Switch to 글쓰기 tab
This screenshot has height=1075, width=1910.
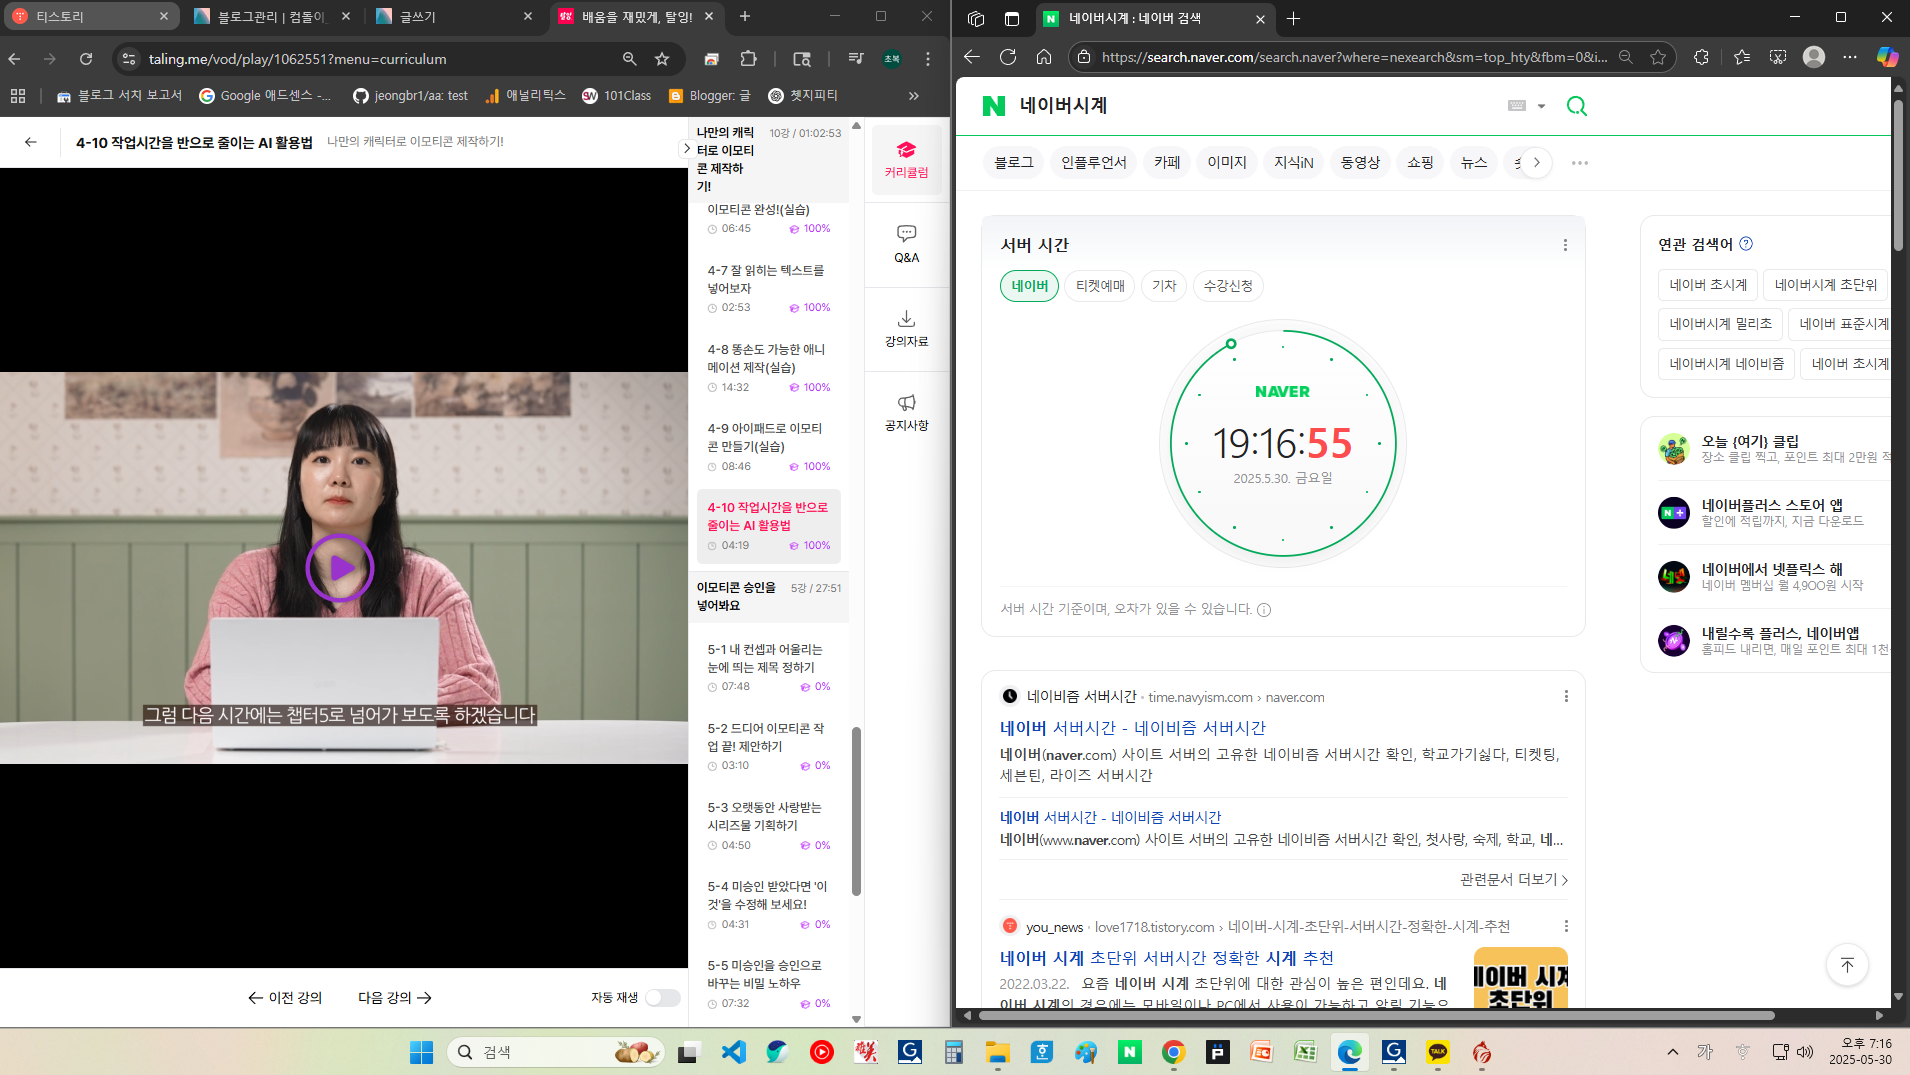(x=455, y=16)
